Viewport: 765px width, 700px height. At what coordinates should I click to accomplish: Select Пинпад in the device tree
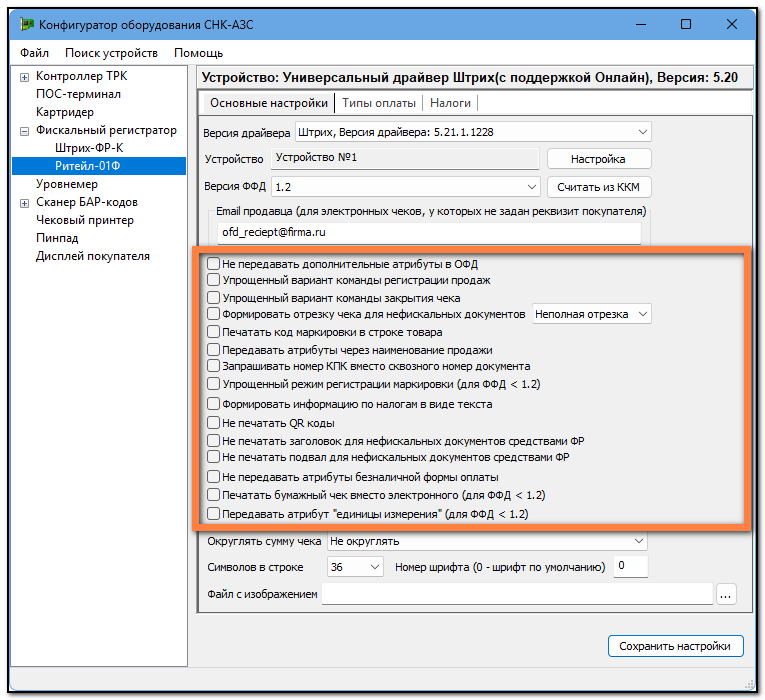pyautogui.click(x=57, y=238)
